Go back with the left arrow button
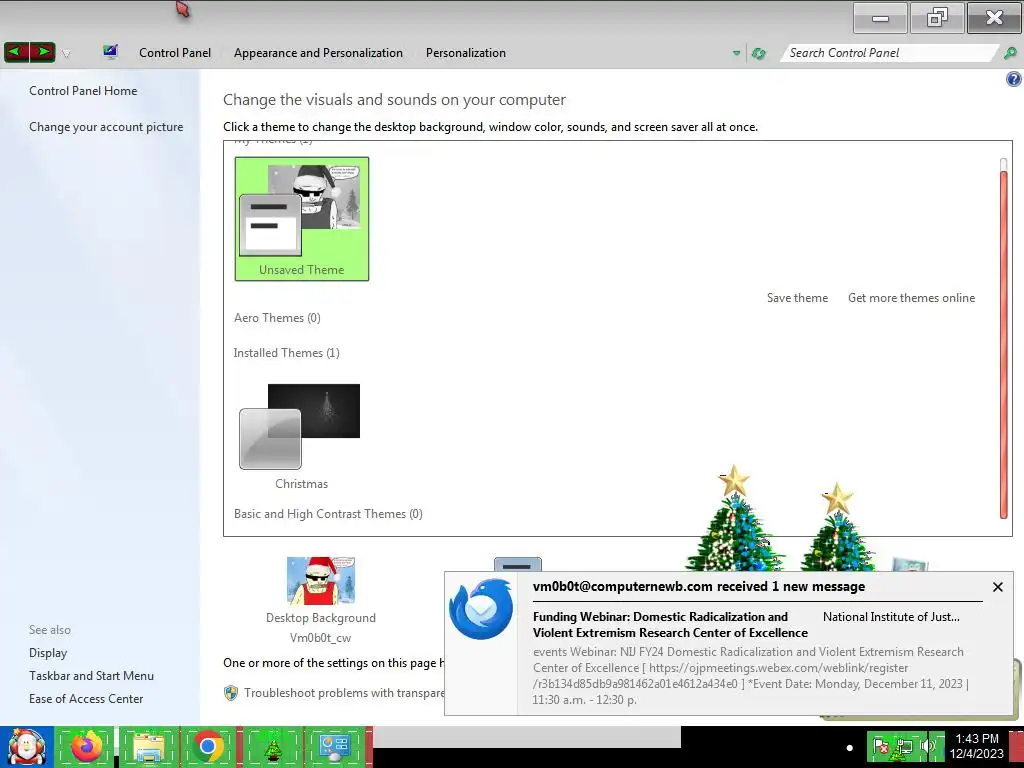 click(x=16, y=52)
